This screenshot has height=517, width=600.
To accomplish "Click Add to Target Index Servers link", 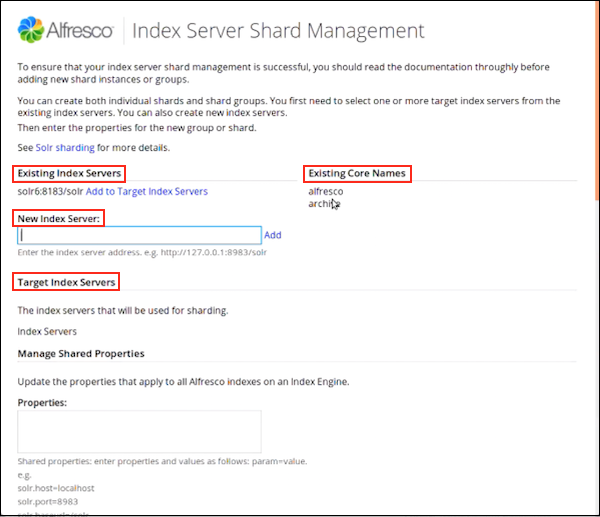I will pyautogui.click(x=147, y=191).
